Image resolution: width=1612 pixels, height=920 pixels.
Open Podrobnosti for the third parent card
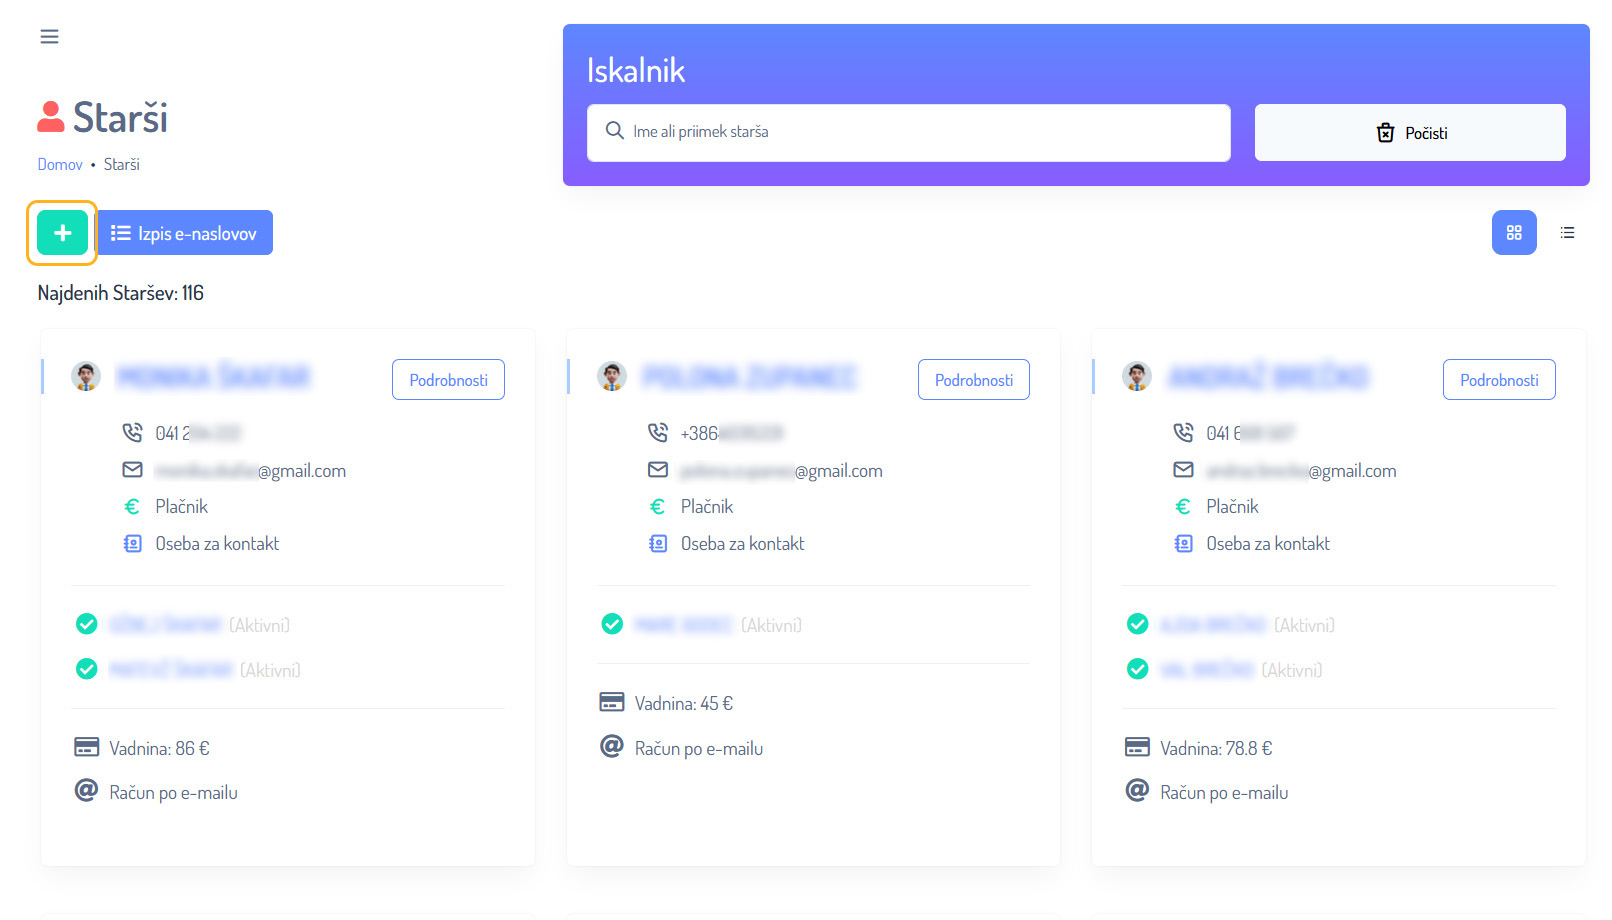1498,380
